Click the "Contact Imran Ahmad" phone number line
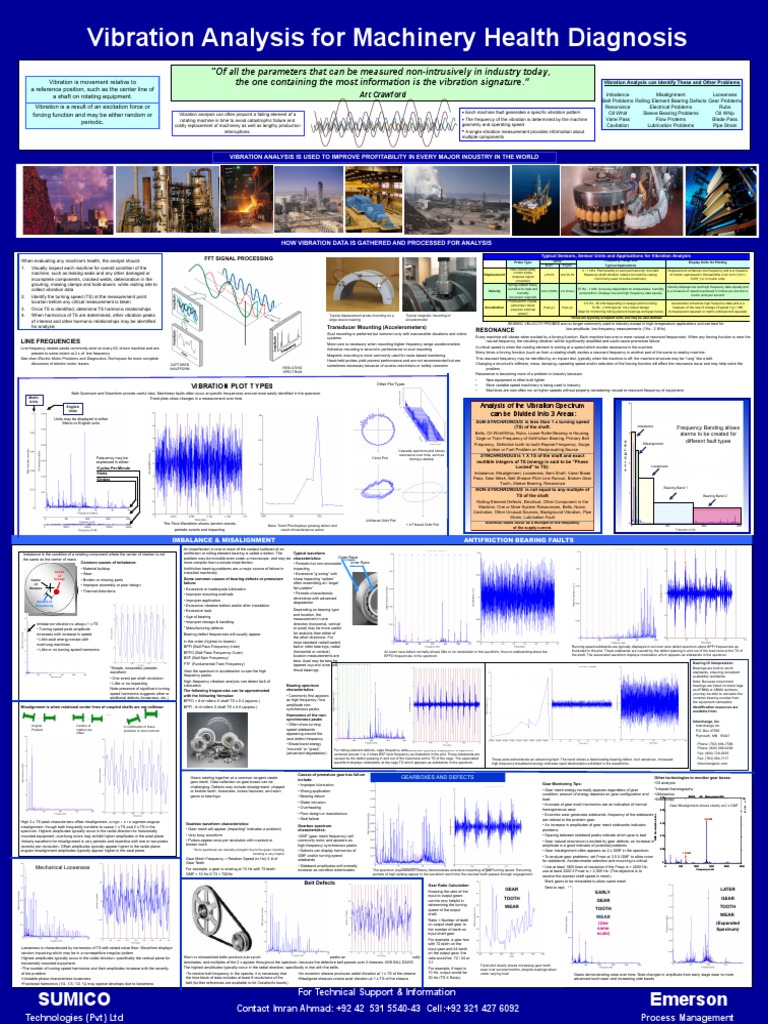Image resolution: width=768 pixels, height=1024 pixels. 377,1008
